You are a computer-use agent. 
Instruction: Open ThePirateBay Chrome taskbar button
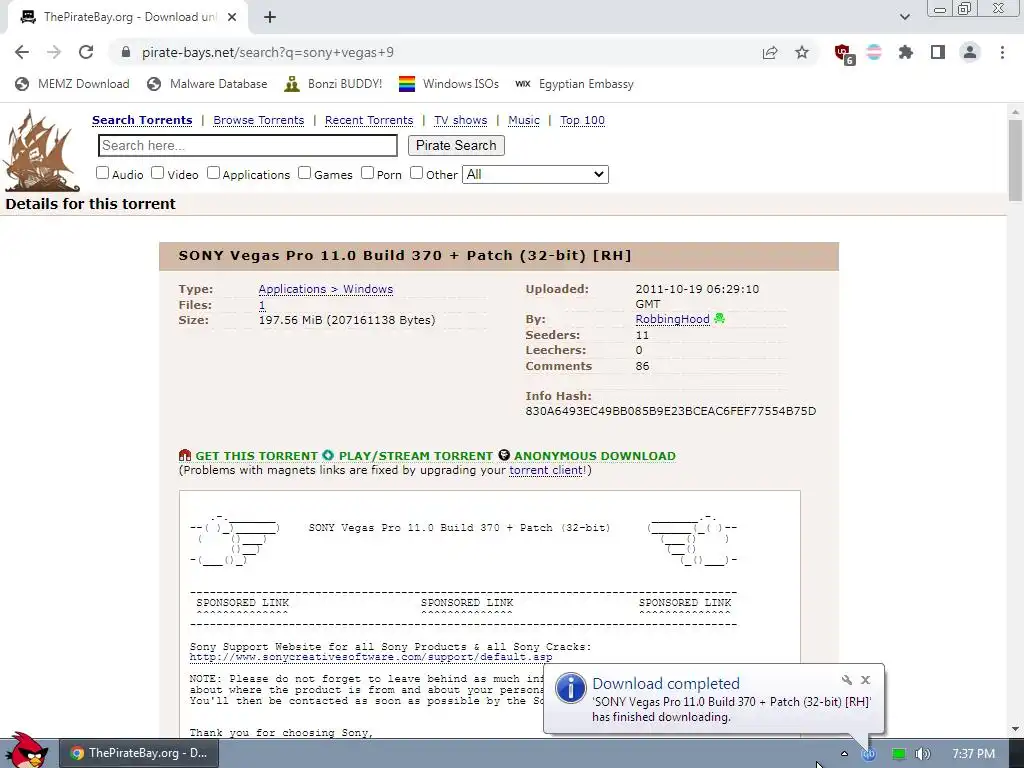[x=138, y=753]
